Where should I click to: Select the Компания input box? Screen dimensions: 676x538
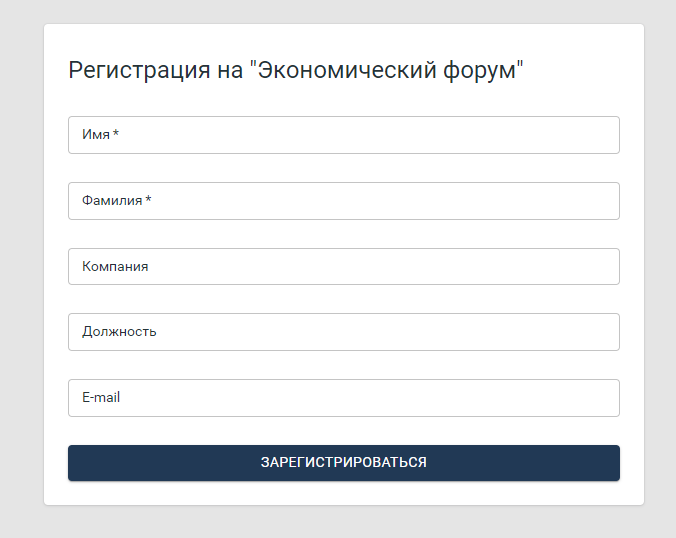click(343, 267)
